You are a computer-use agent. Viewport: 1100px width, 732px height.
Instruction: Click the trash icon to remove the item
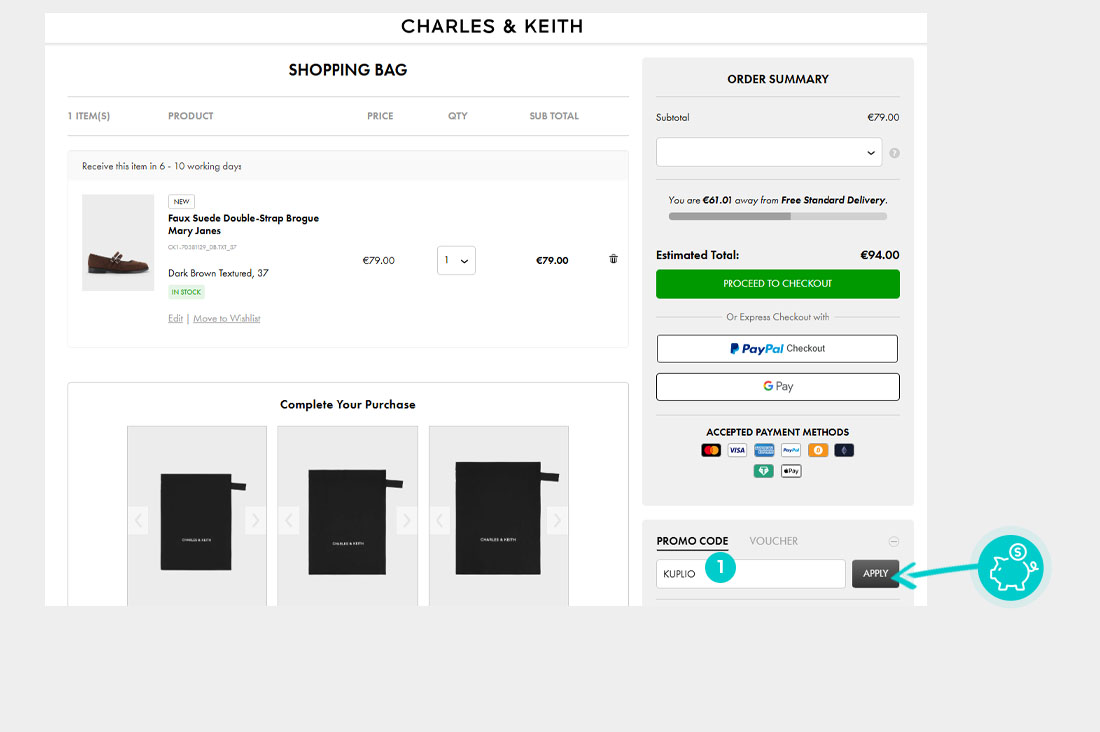[613, 259]
